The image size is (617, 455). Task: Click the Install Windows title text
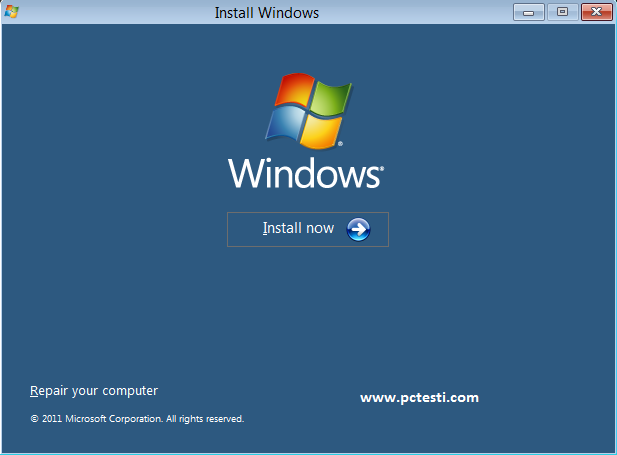[x=267, y=13]
